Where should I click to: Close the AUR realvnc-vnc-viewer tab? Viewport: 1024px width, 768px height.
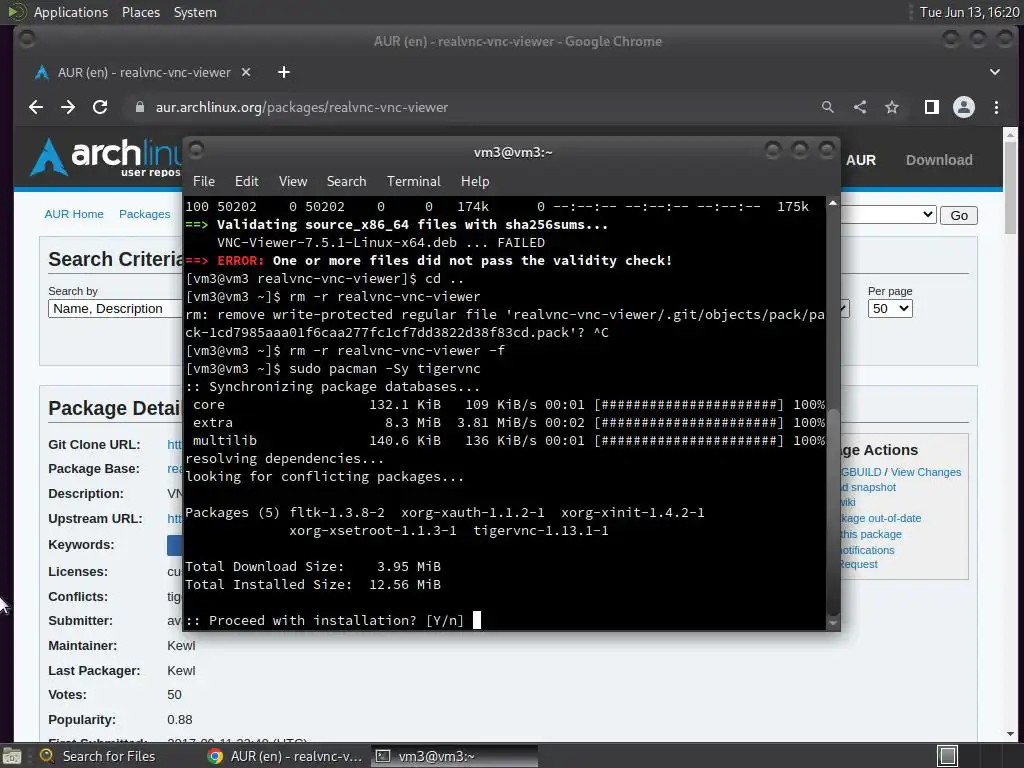[246, 72]
